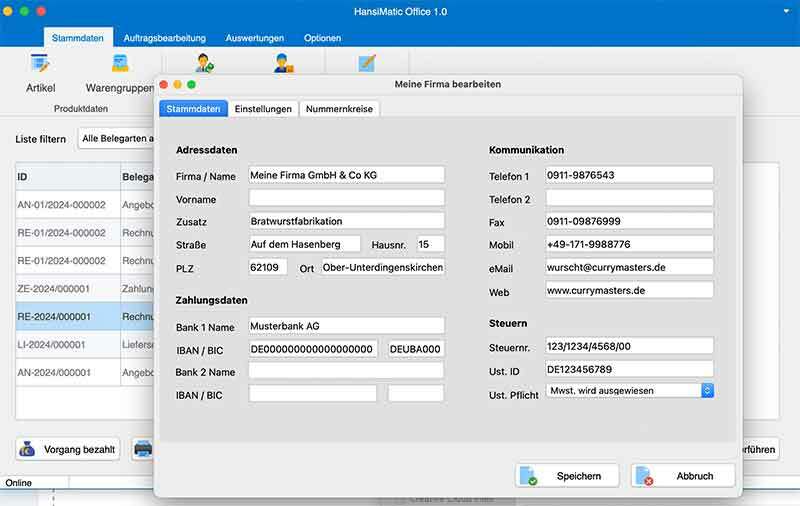Click into the Vorname input field
Screen dimensions: 800x506
coord(346,198)
